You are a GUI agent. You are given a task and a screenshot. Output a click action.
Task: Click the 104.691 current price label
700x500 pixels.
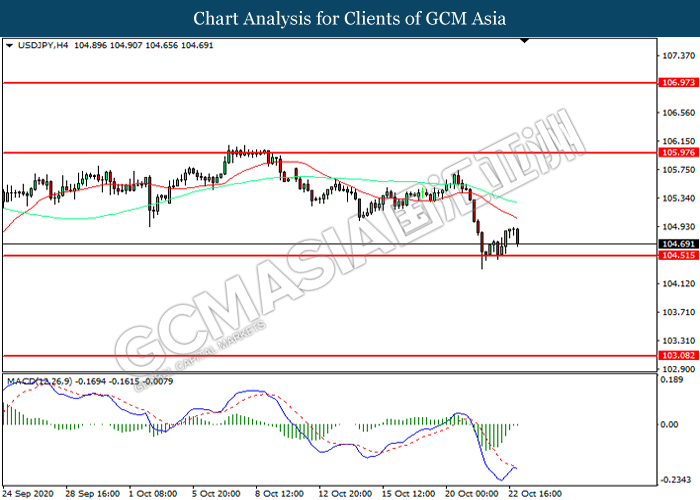click(678, 244)
